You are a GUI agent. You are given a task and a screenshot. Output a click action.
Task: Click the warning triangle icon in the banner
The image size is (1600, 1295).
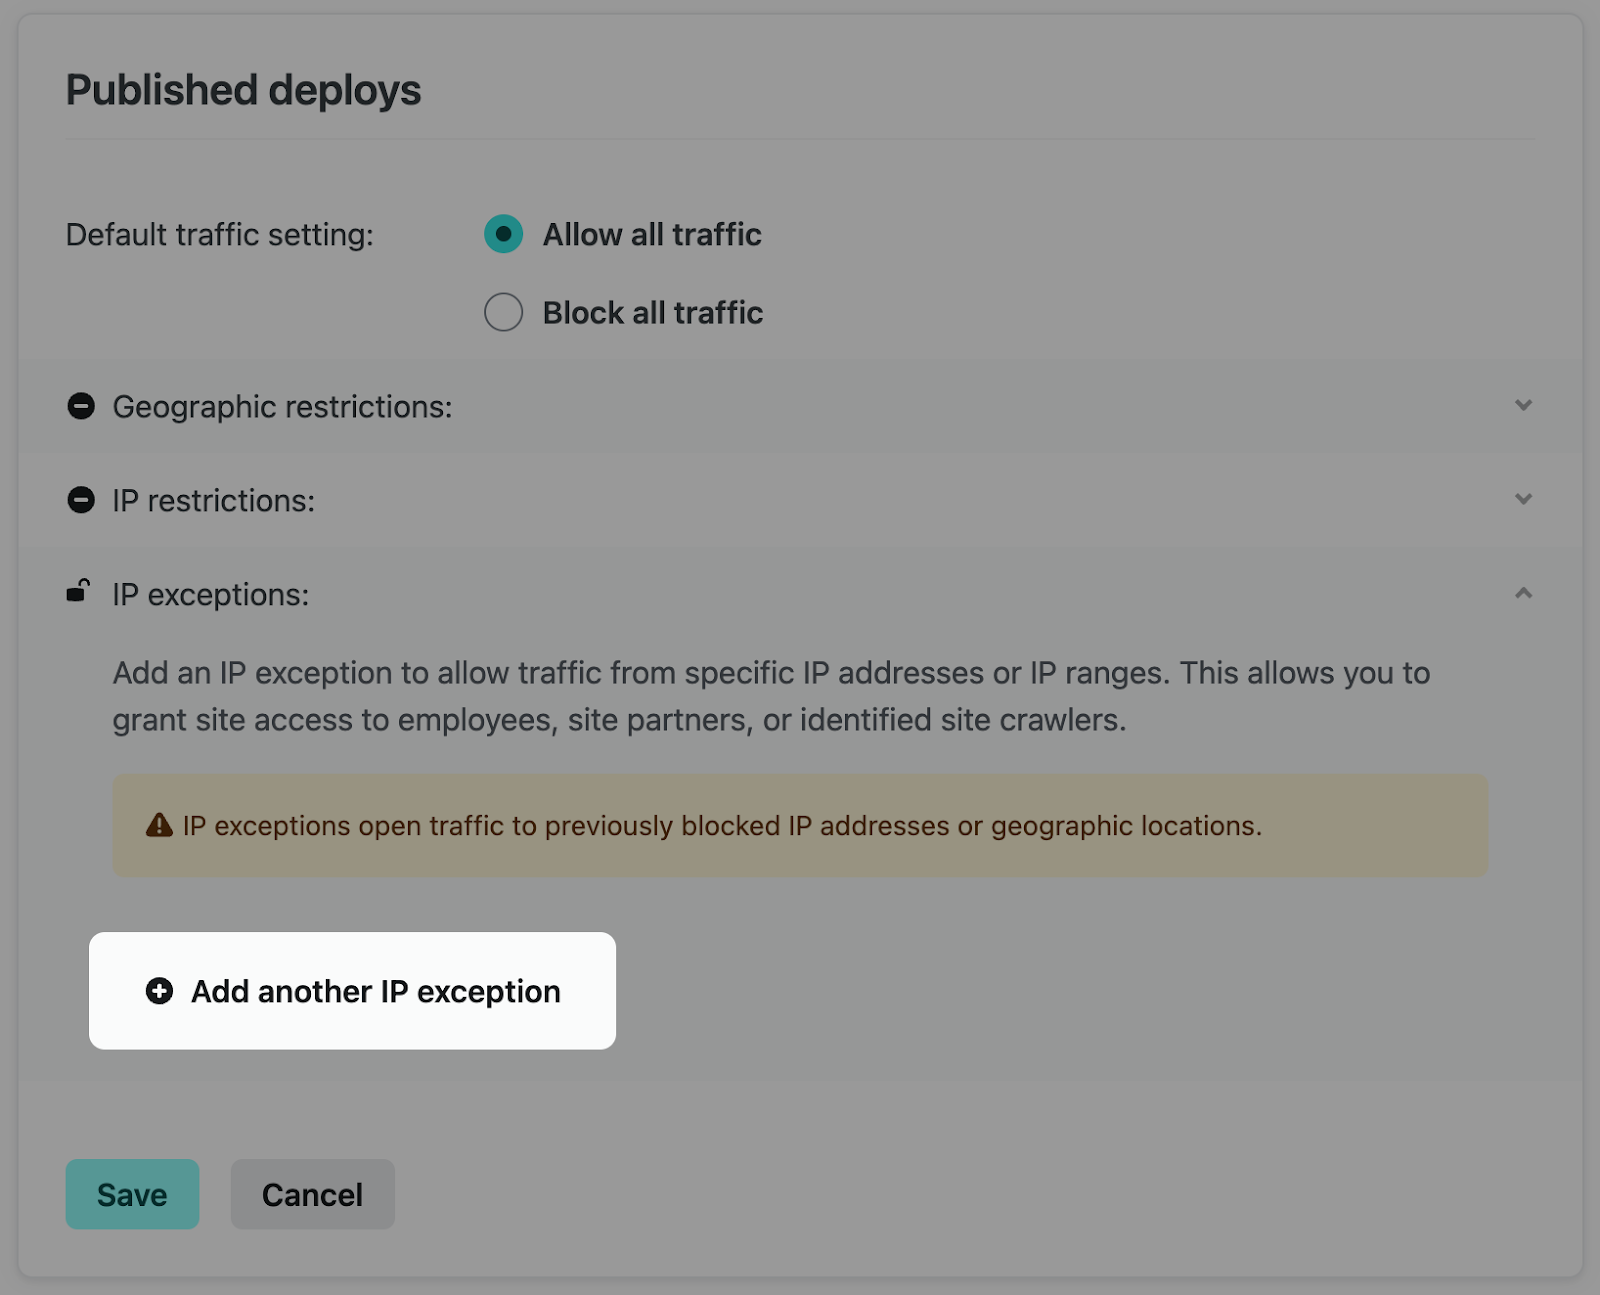coord(159,825)
